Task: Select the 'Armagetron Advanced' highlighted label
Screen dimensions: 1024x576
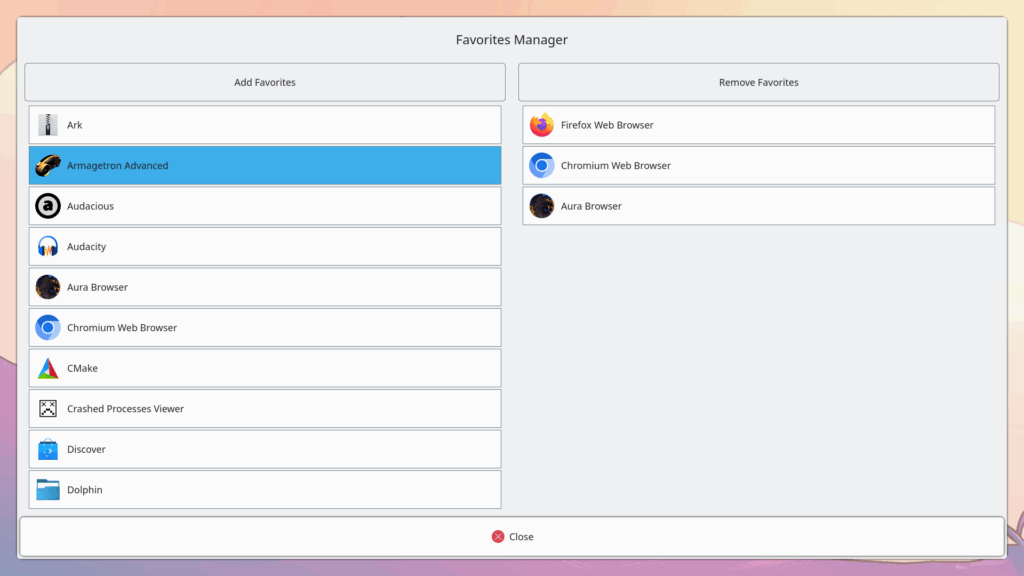Action: 118,165
